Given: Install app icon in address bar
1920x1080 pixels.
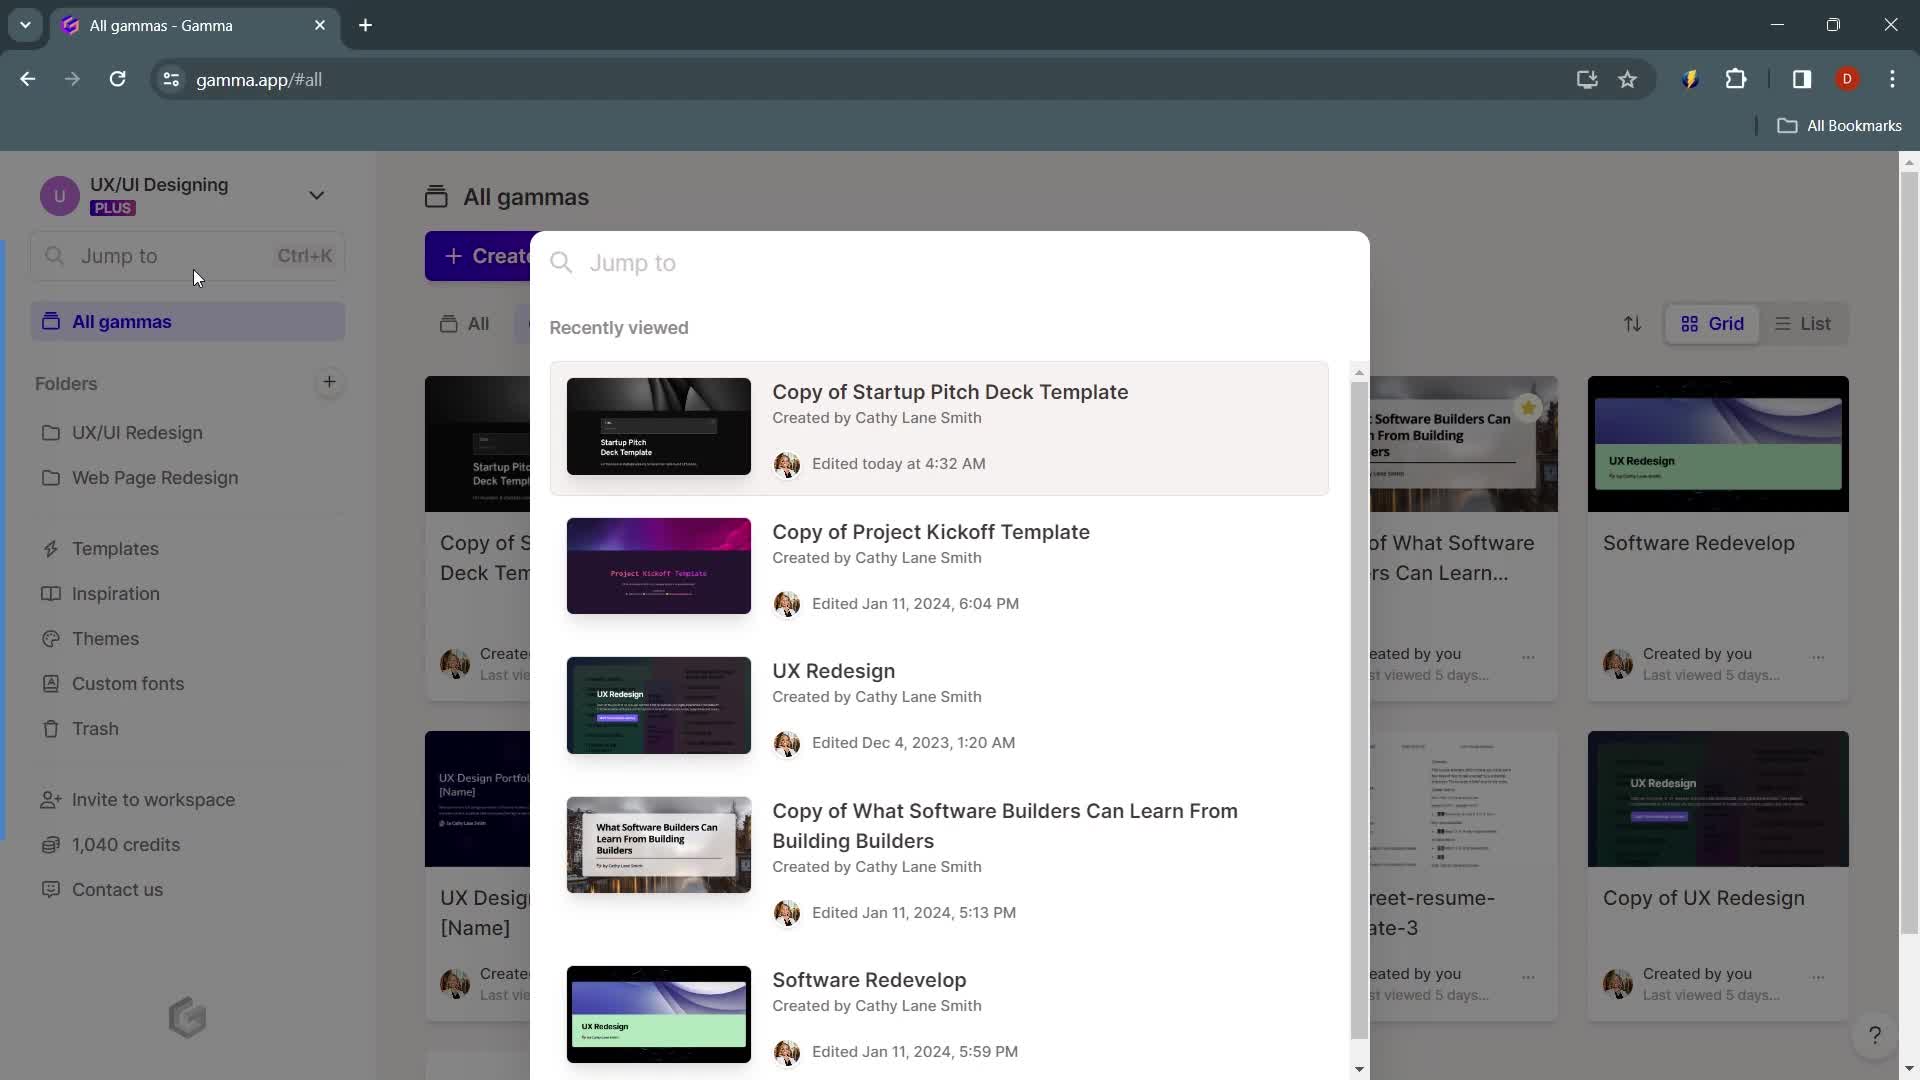Looking at the screenshot, I should coord(1586,80).
